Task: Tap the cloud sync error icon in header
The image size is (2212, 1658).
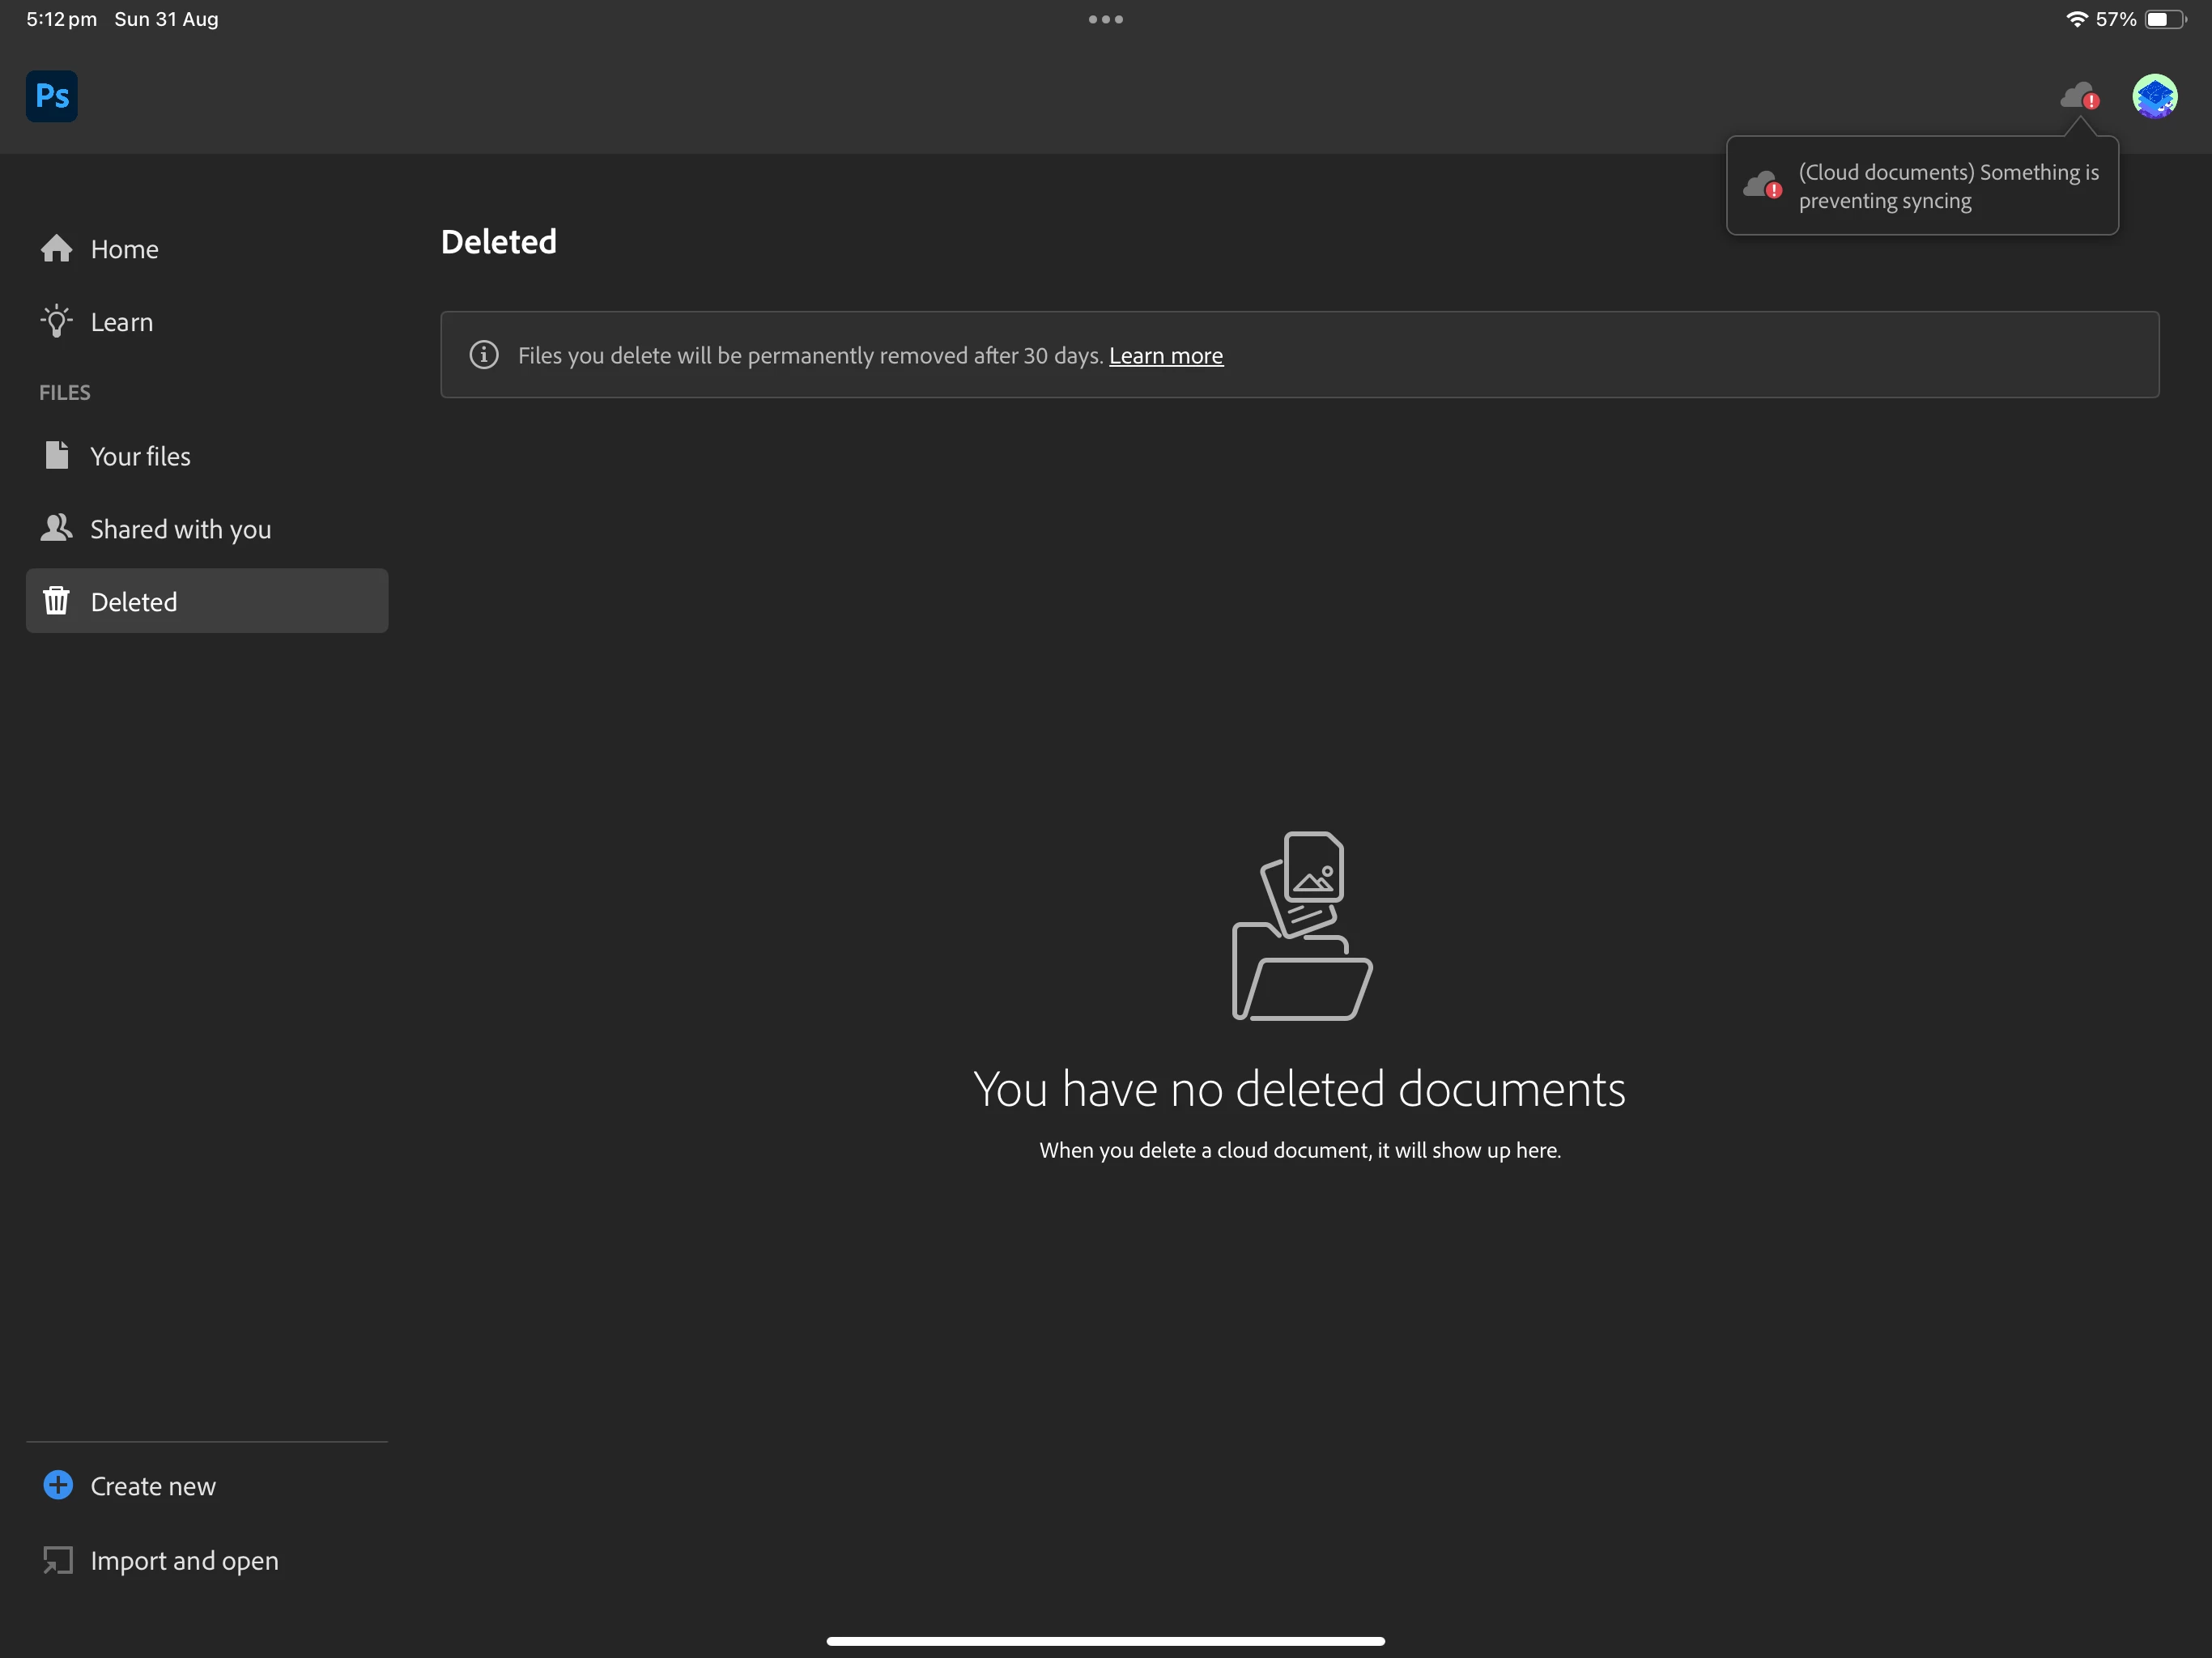Action: [2079, 97]
